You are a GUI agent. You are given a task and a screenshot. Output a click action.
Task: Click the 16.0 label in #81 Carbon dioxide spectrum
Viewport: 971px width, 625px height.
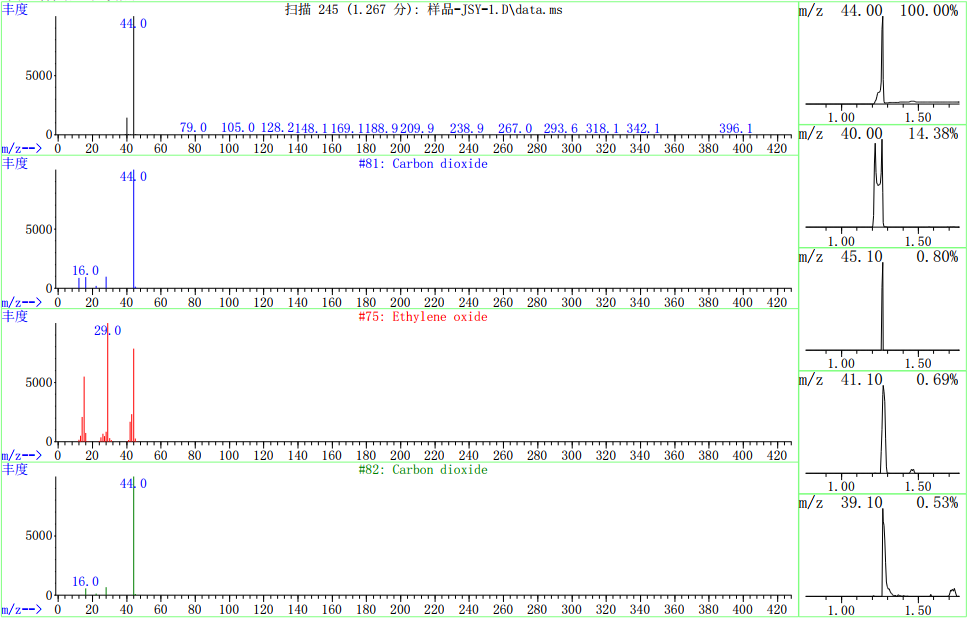(x=86, y=270)
